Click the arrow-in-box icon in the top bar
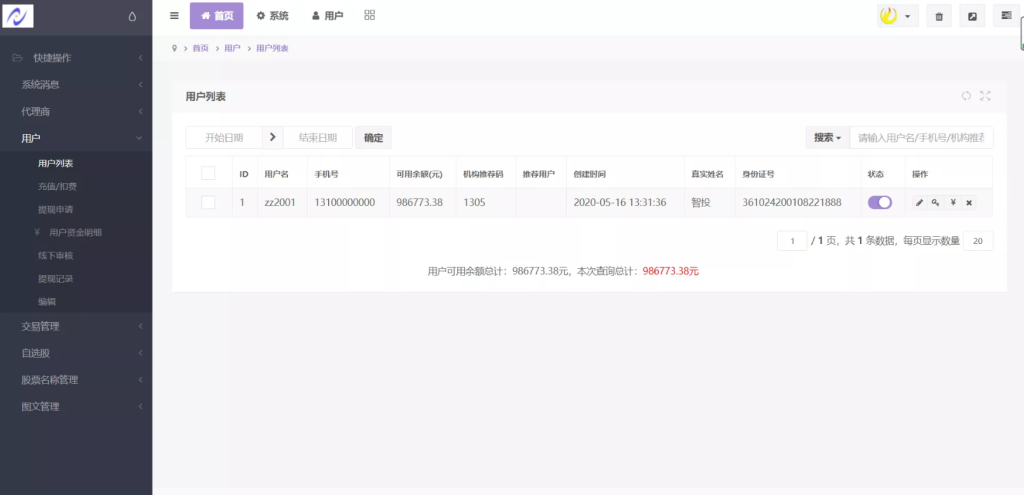 (972, 16)
